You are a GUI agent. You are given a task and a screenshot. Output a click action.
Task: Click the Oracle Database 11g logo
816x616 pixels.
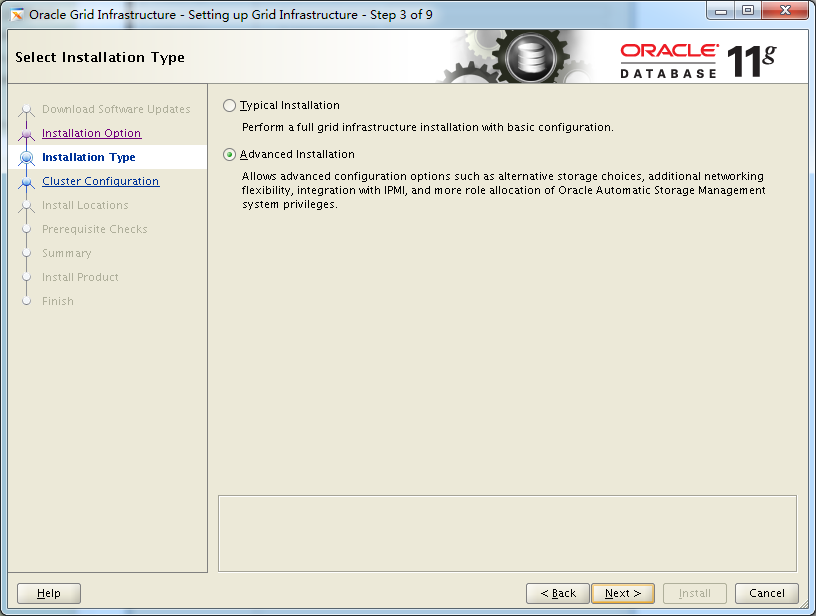point(698,61)
